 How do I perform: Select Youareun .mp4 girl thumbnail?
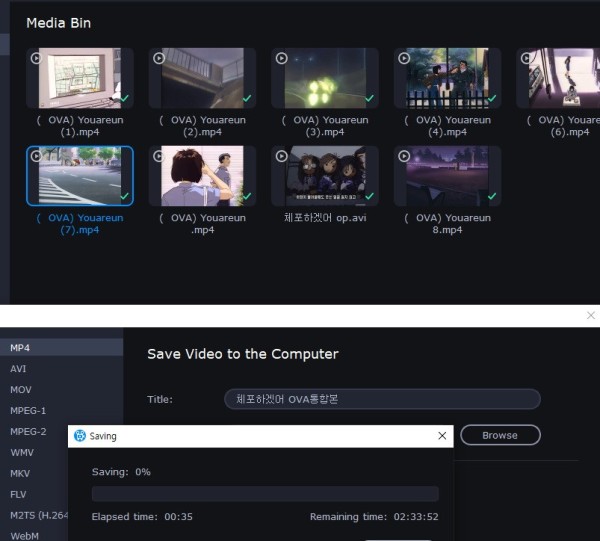[202, 176]
